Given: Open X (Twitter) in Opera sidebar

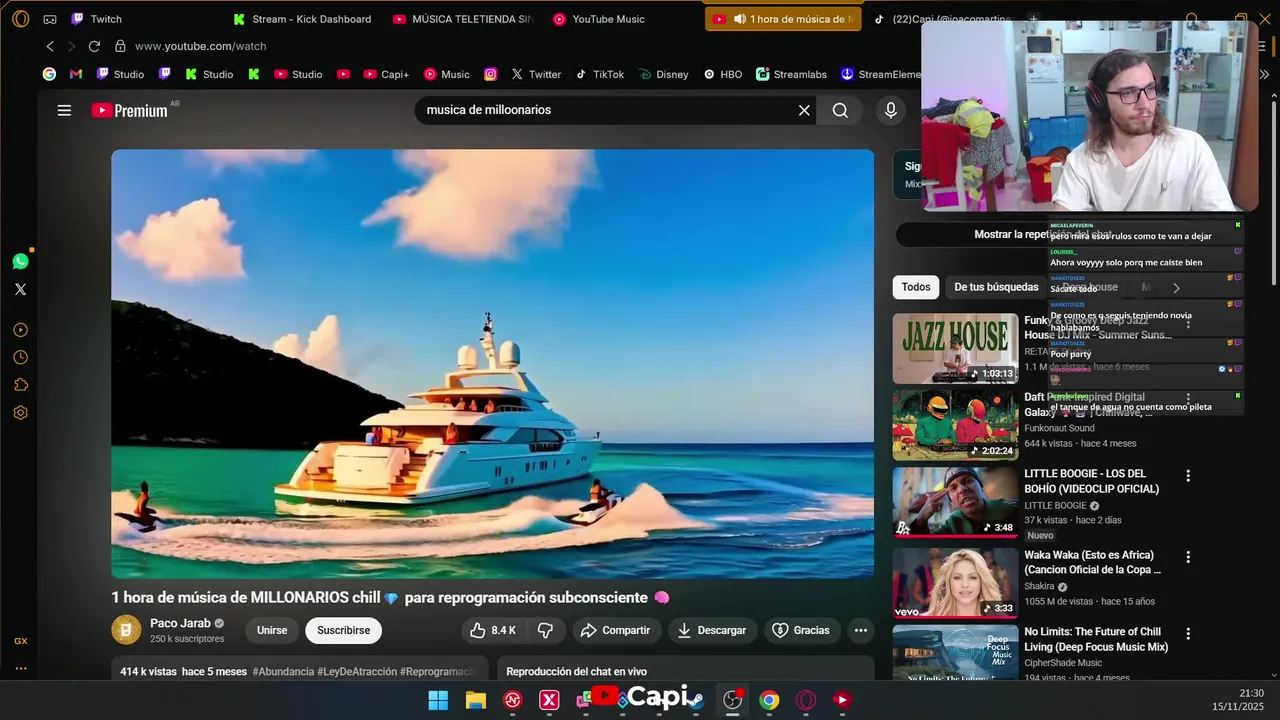Looking at the screenshot, I should click(x=20, y=289).
